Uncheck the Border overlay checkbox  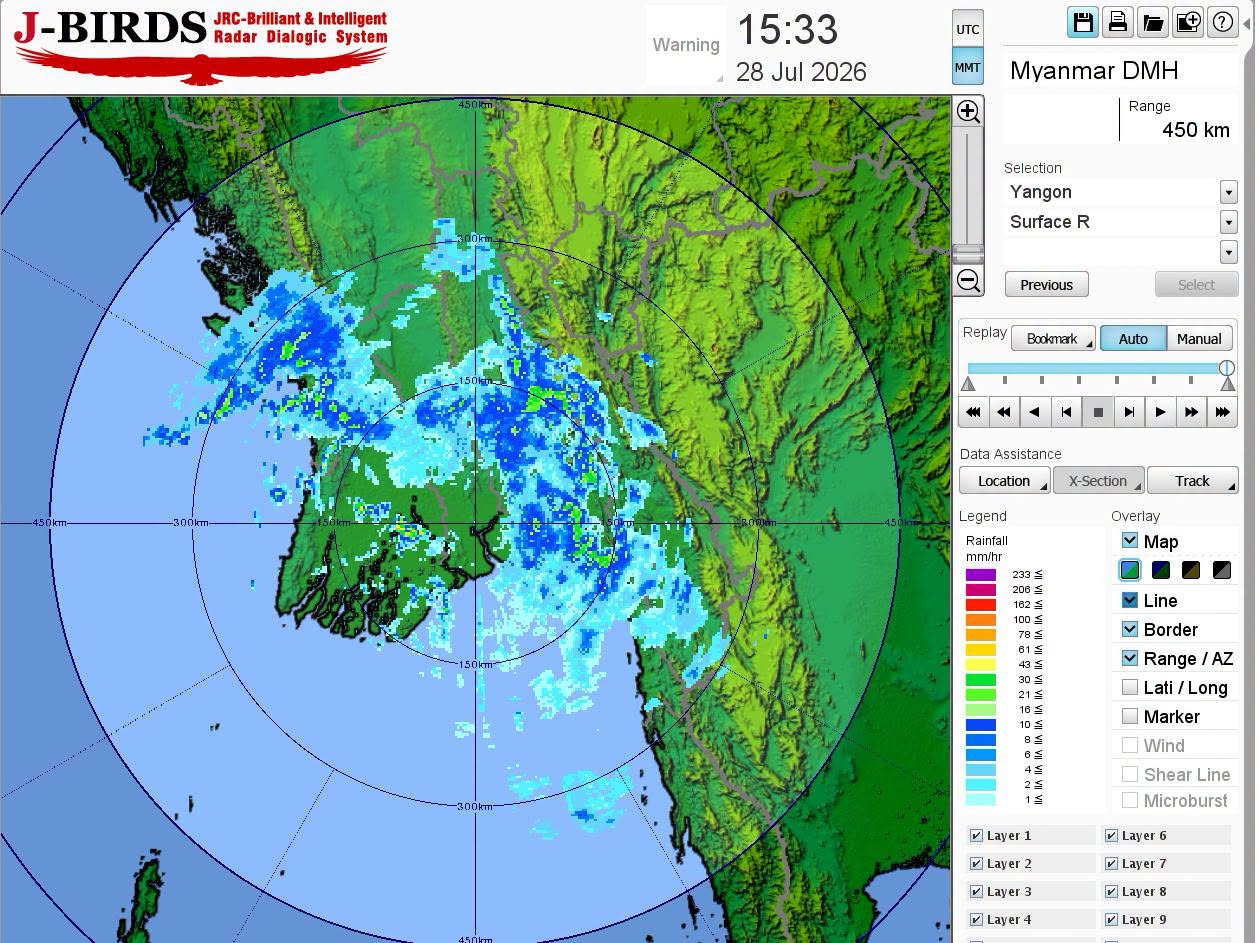coord(1130,629)
